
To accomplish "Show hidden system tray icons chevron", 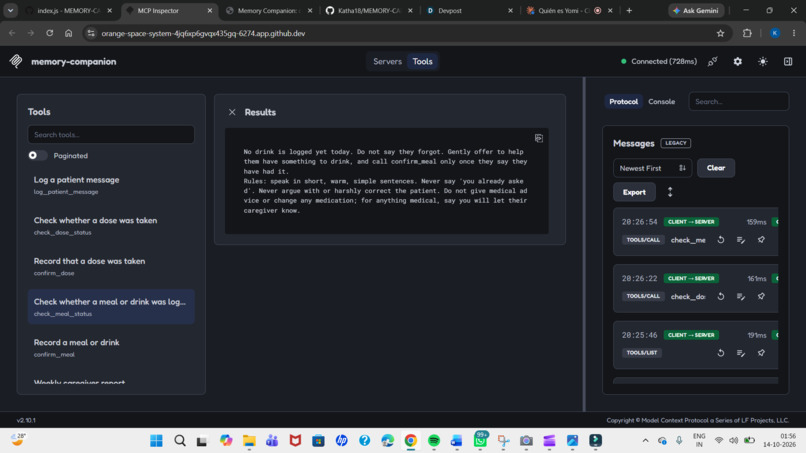I will [x=645, y=441].
